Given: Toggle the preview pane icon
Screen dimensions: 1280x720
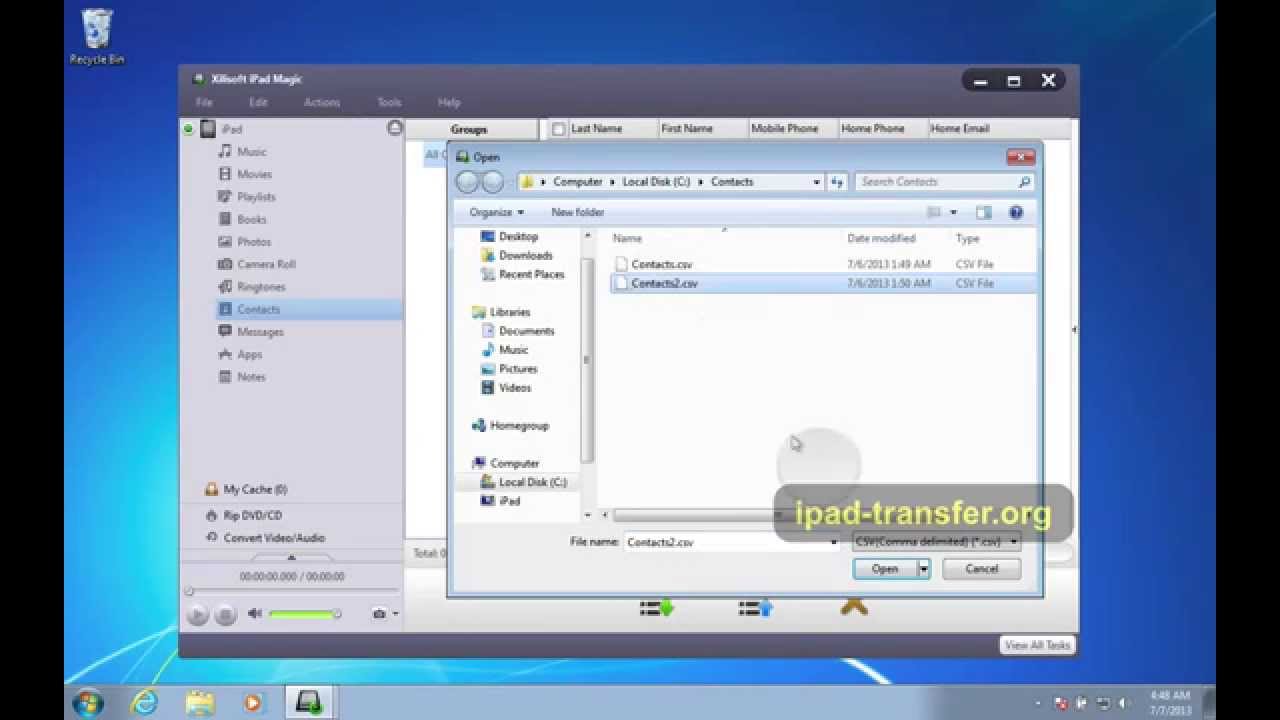Looking at the screenshot, I should [984, 212].
